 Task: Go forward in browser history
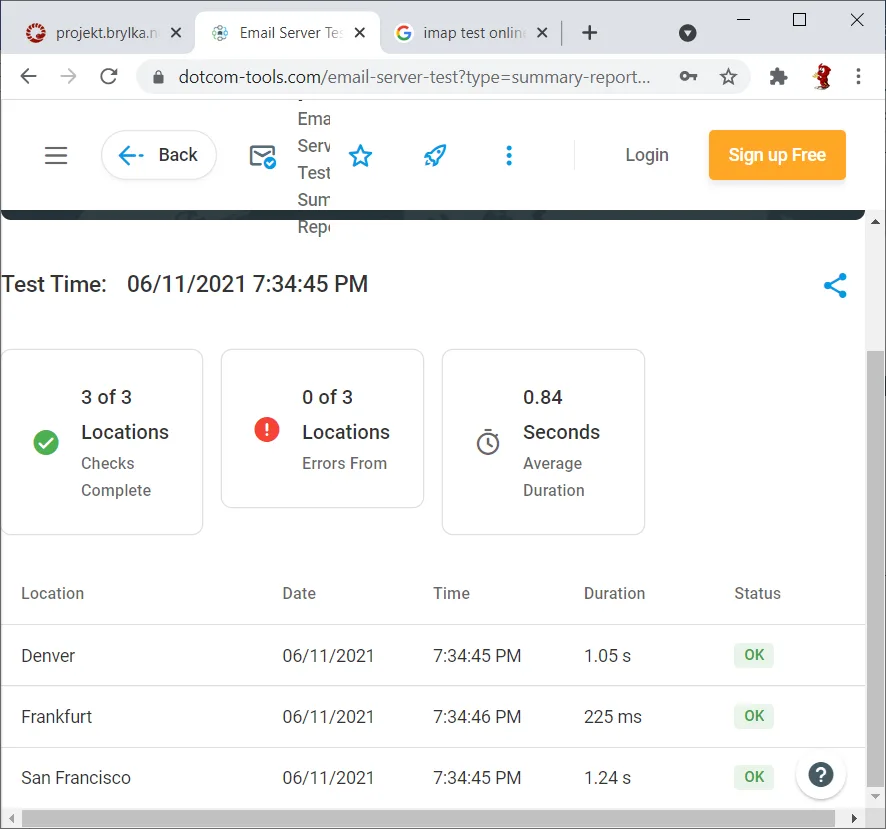(68, 76)
